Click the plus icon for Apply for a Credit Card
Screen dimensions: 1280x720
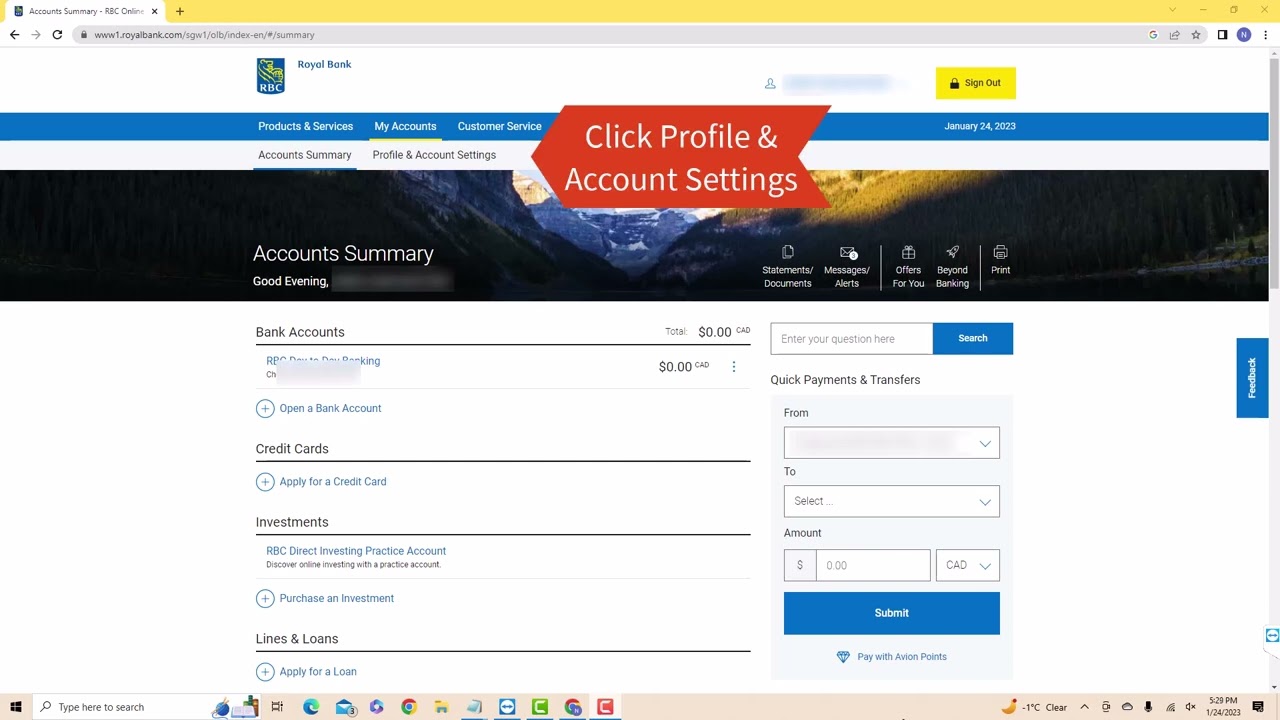tap(265, 482)
